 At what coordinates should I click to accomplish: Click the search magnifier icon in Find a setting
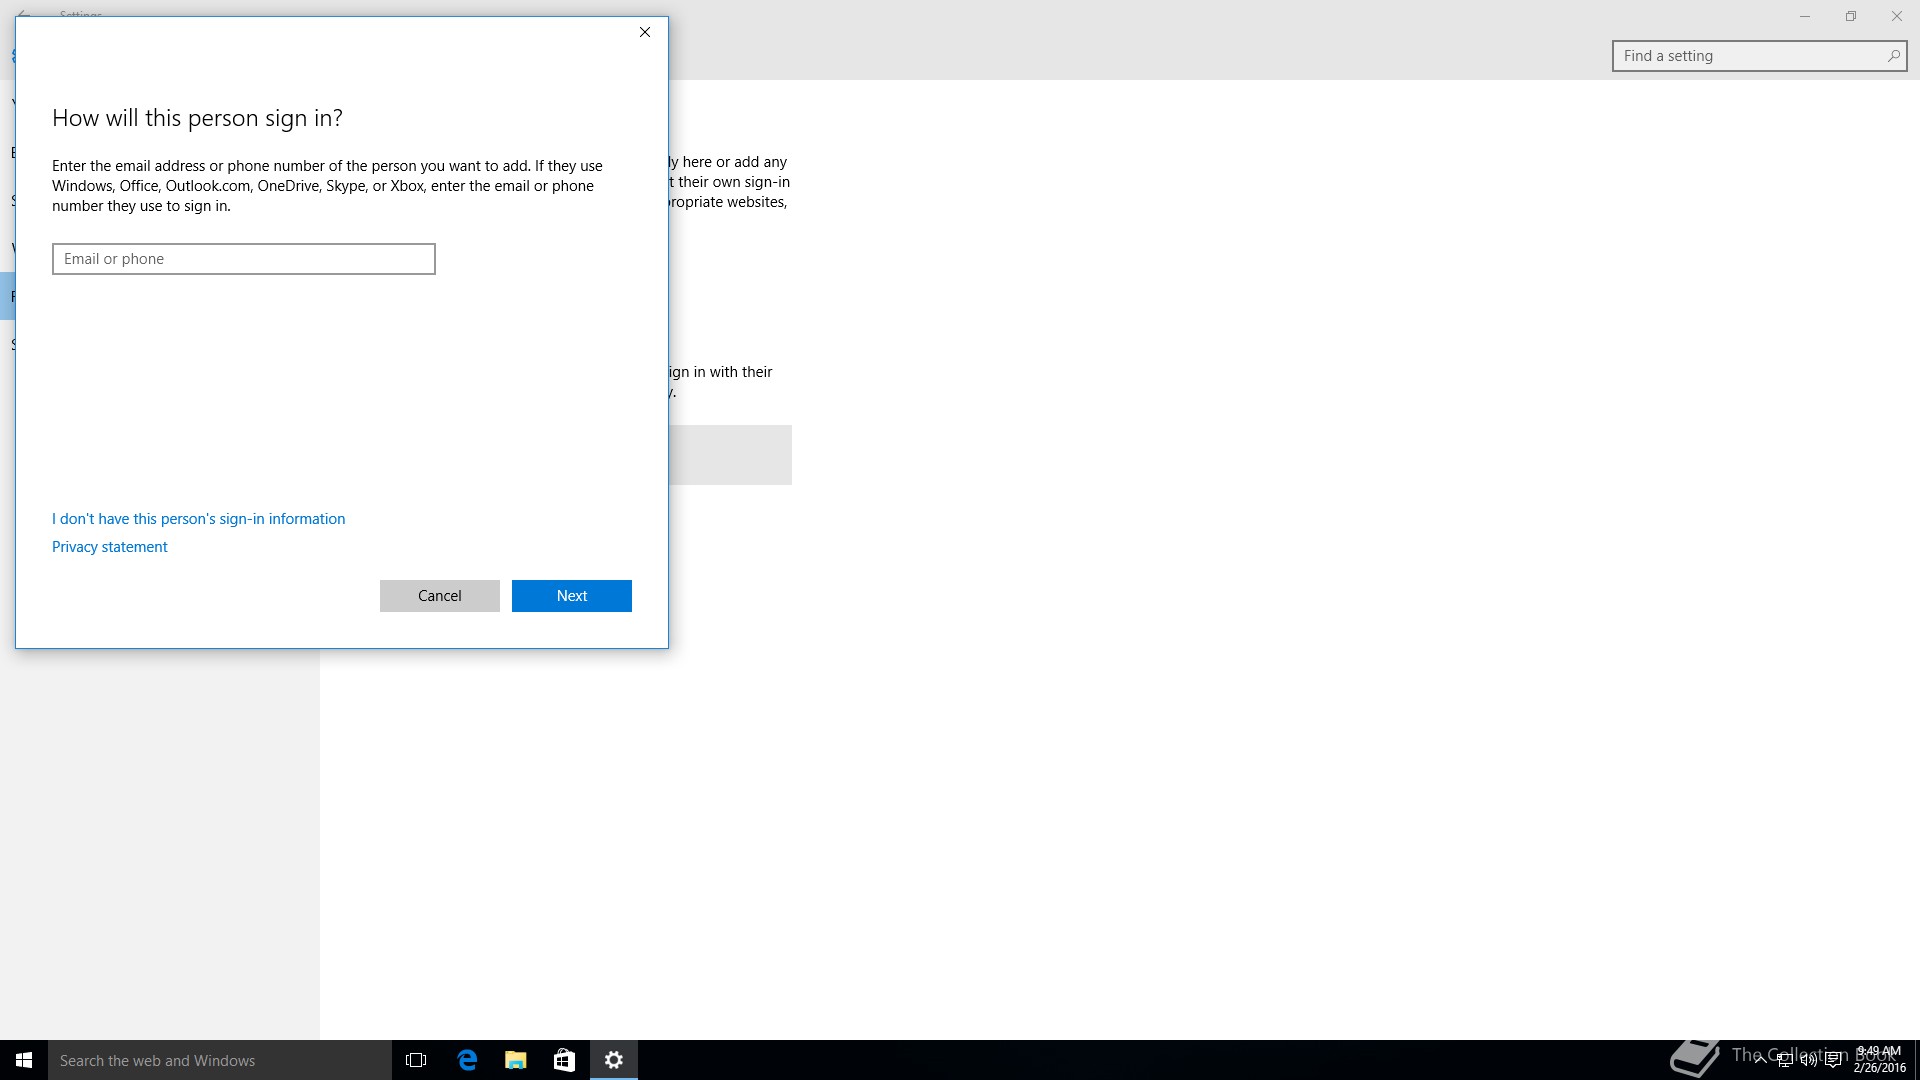click(x=1893, y=56)
